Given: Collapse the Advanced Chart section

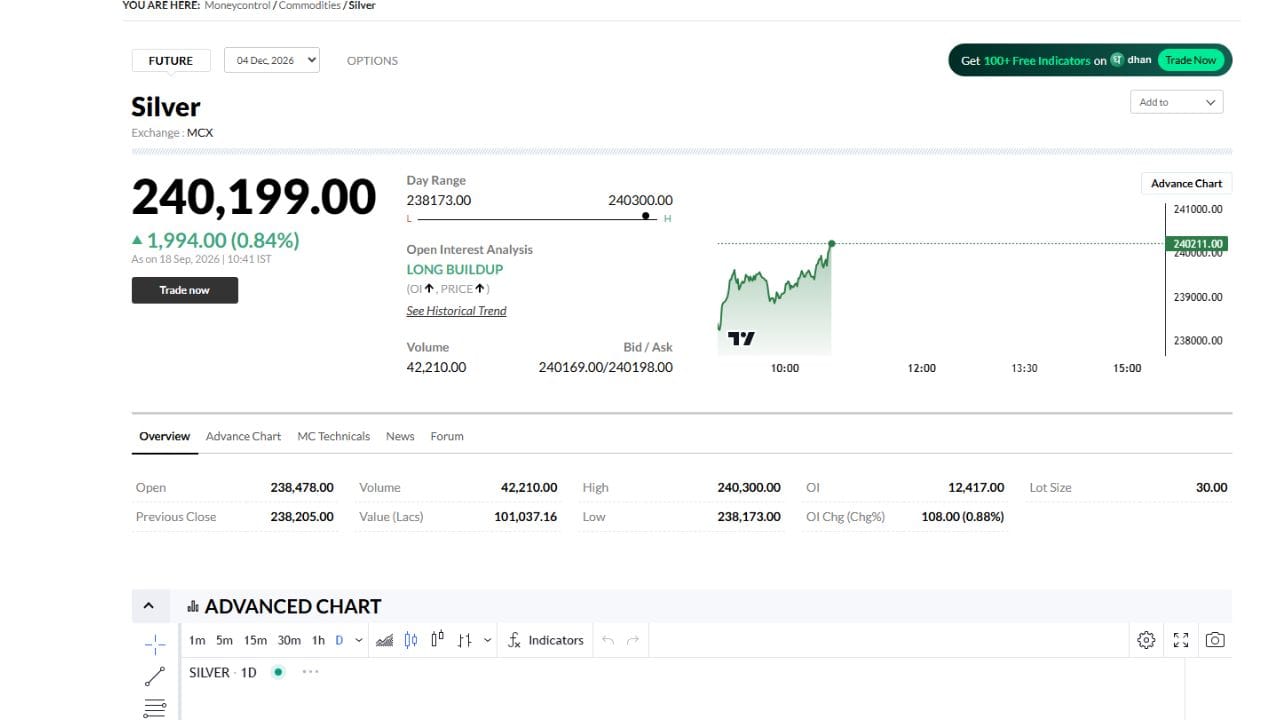Looking at the screenshot, I should pos(149,606).
